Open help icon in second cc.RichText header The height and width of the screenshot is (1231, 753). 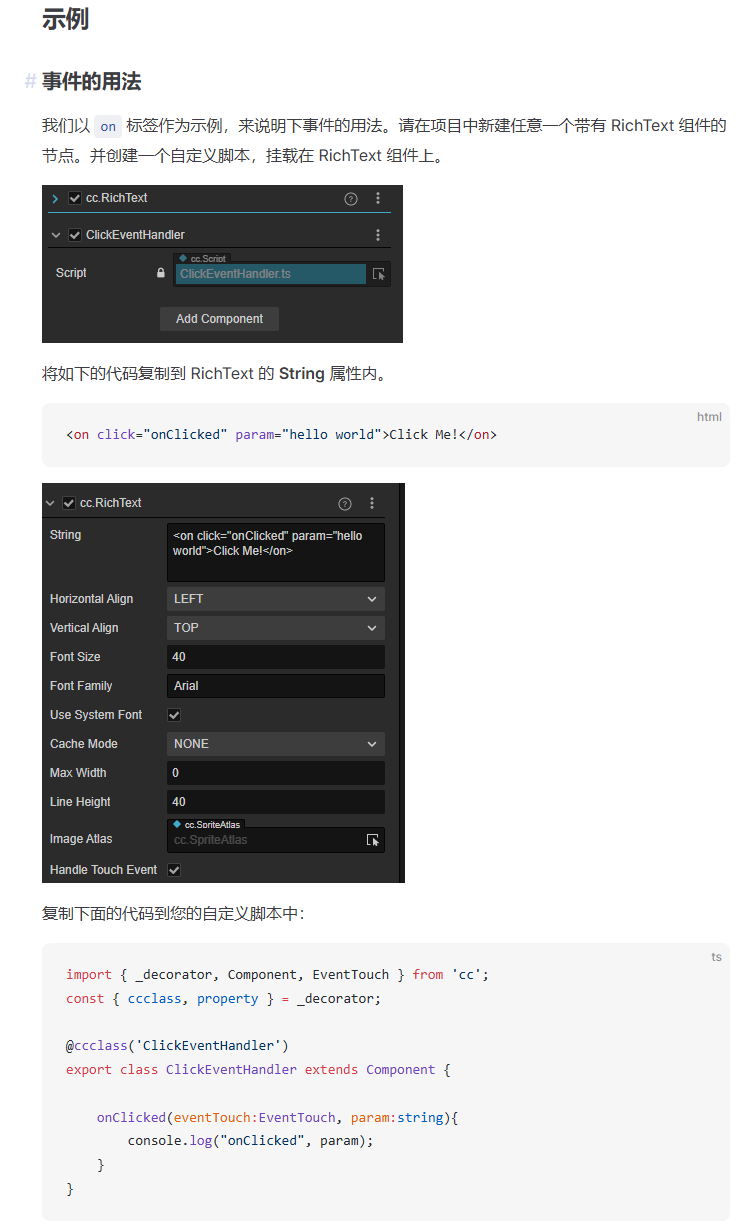[345, 503]
